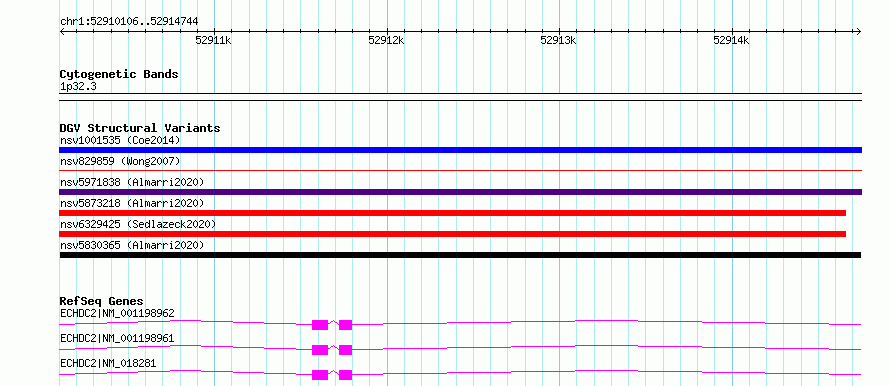
Task: Click the 52913k ruler tick label
Action: (559, 40)
